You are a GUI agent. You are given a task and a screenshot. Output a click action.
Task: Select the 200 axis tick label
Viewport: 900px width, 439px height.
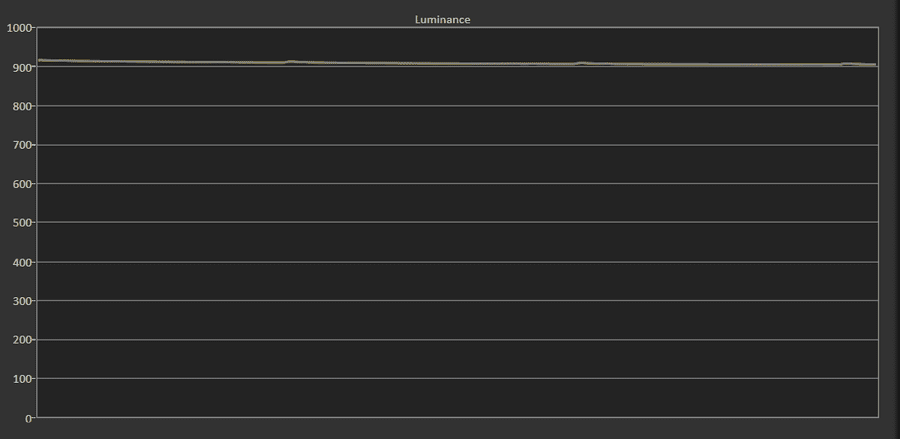tap(22, 340)
